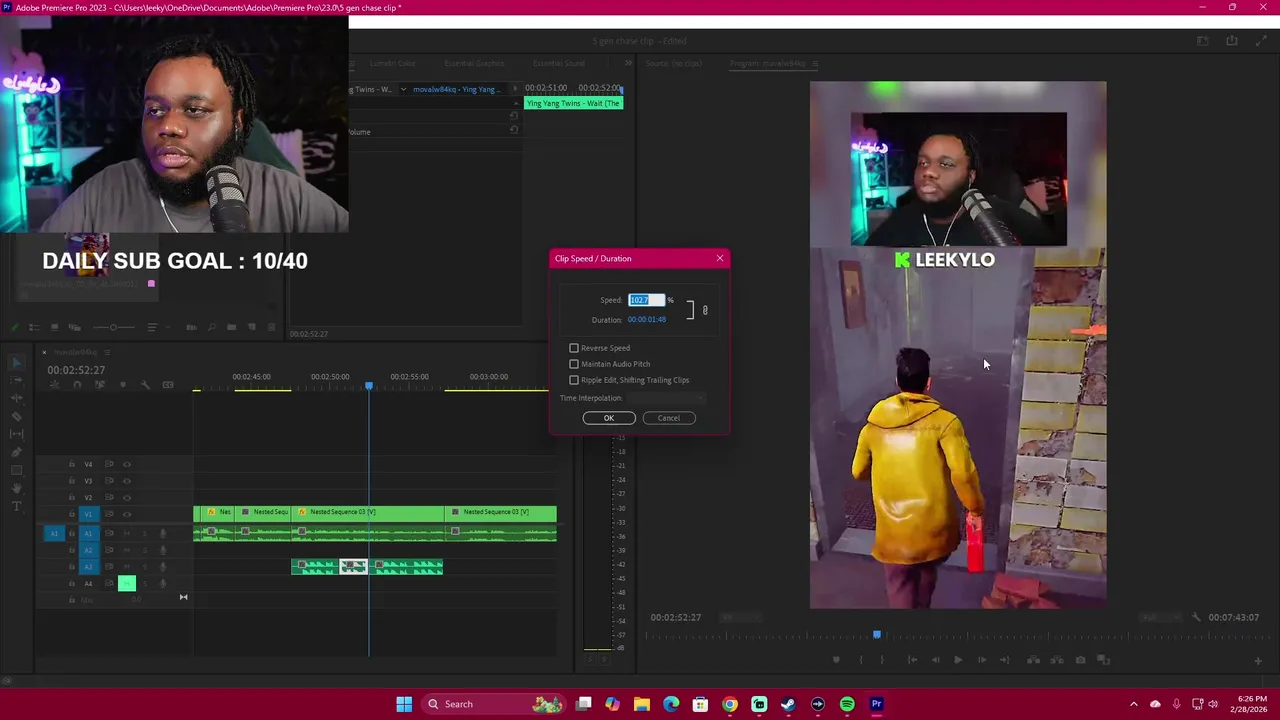Select the Slip tool

tap(16, 434)
